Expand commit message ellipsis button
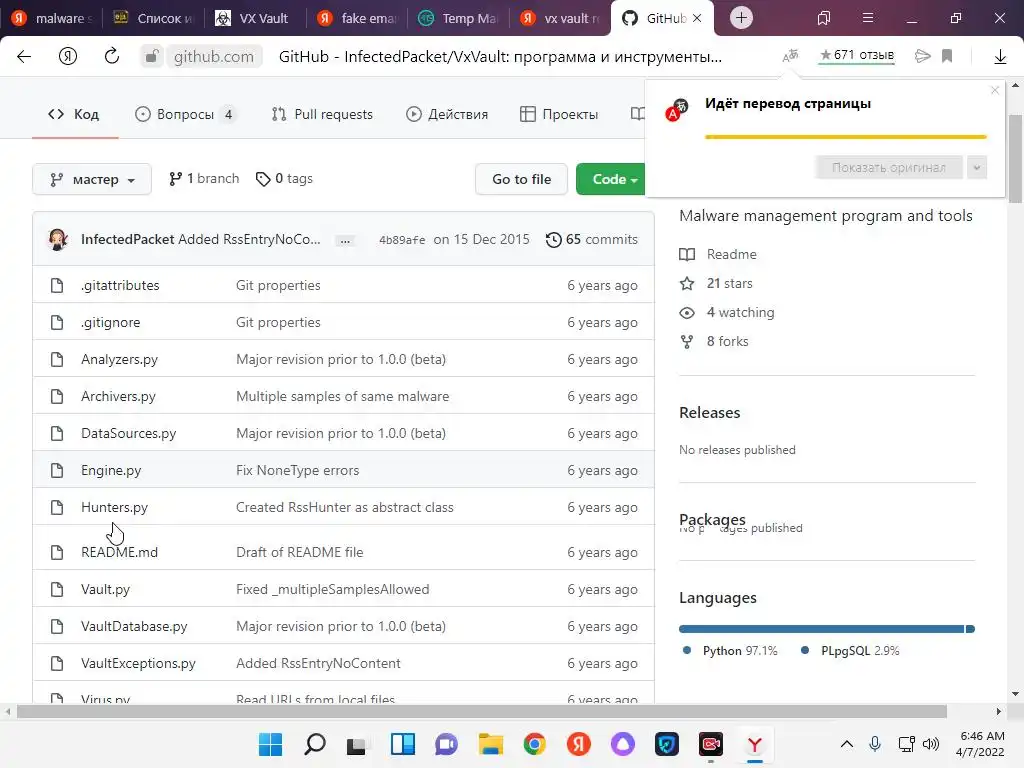 point(345,240)
